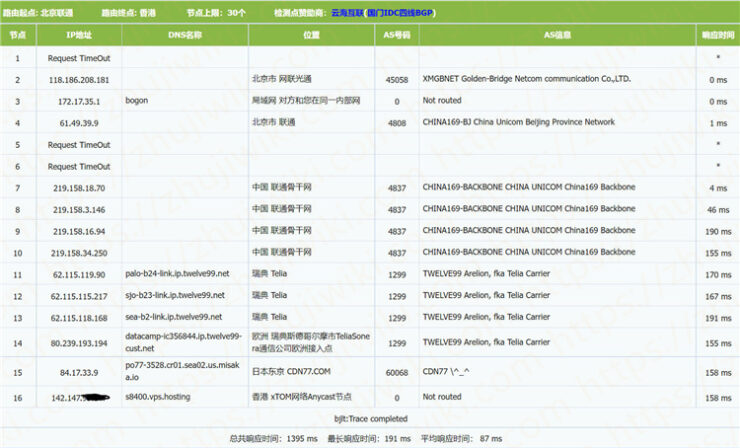
Task: Select IP address 61.49.39.9
Action: (x=79, y=123)
